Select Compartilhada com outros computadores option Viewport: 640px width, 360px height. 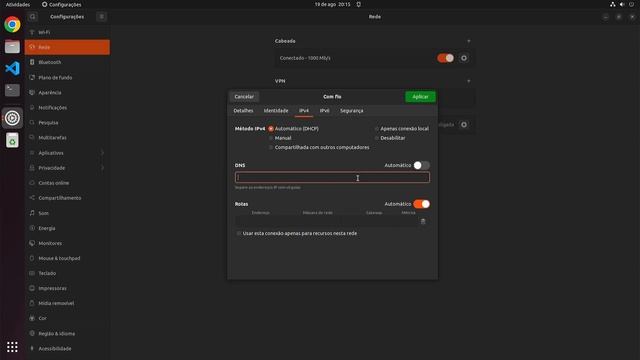click(271, 147)
